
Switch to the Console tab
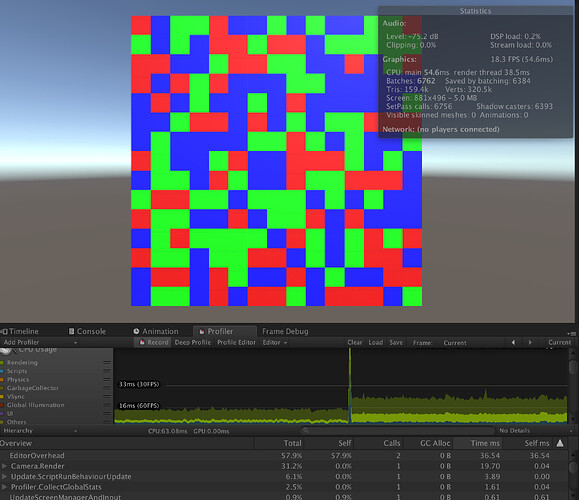[88, 331]
